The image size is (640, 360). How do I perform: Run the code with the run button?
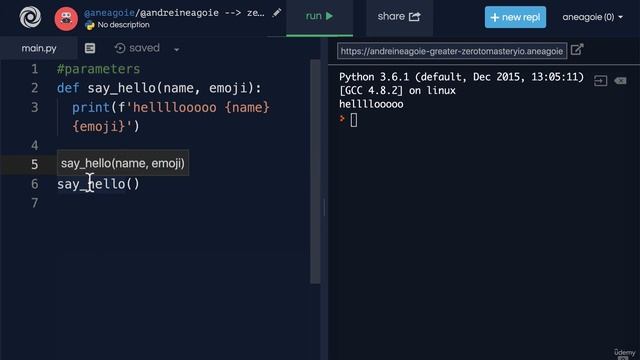(319, 16)
